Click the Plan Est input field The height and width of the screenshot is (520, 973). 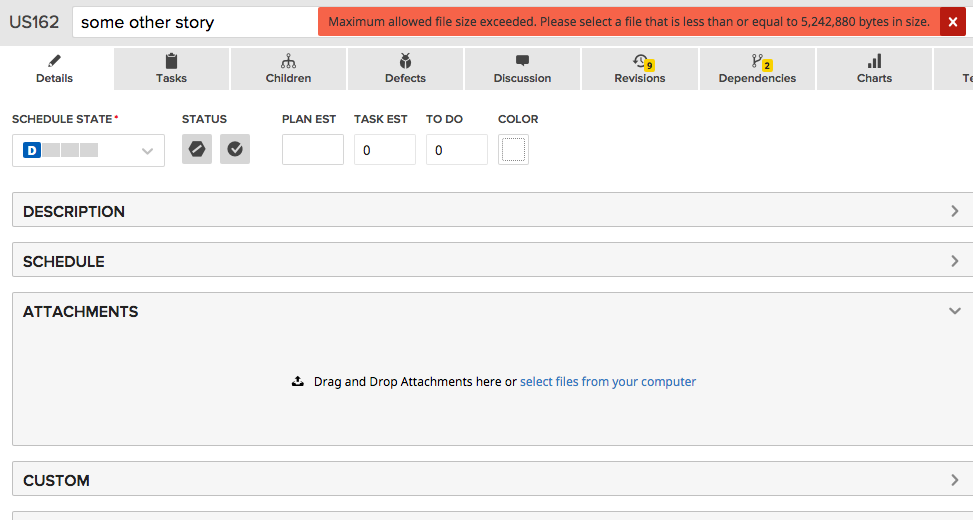click(312, 150)
